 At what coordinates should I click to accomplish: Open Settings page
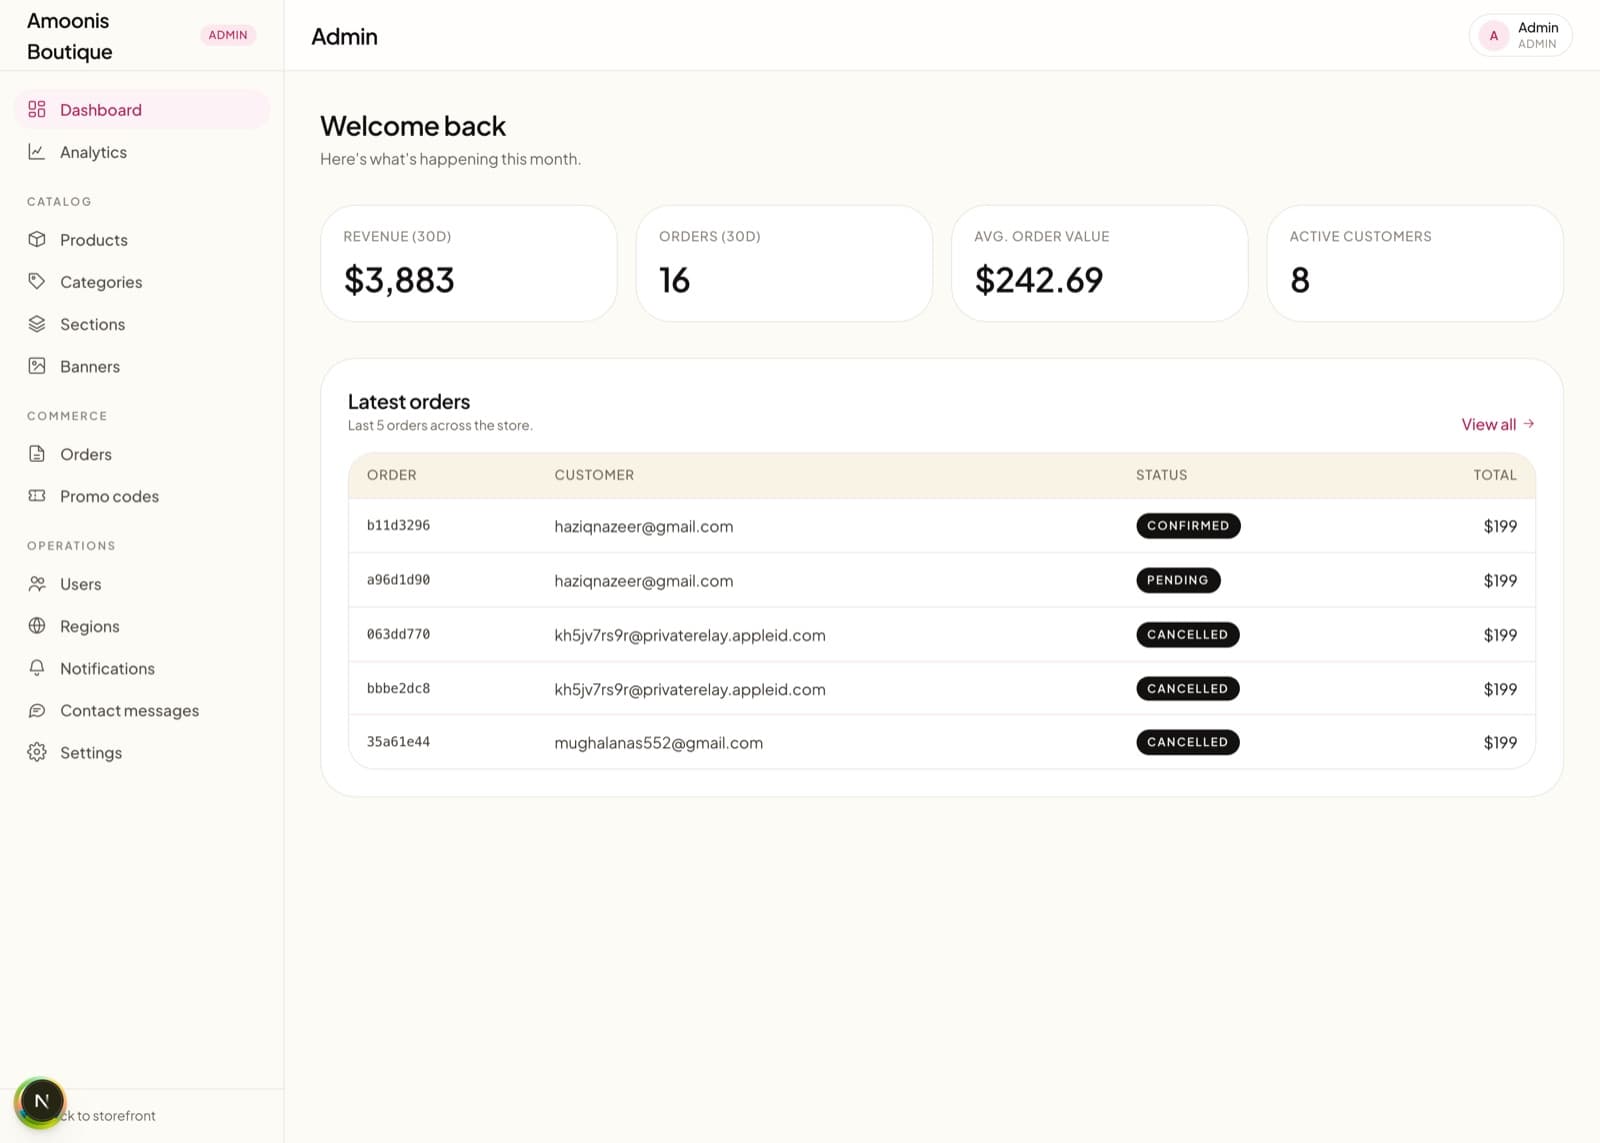(142, 752)
